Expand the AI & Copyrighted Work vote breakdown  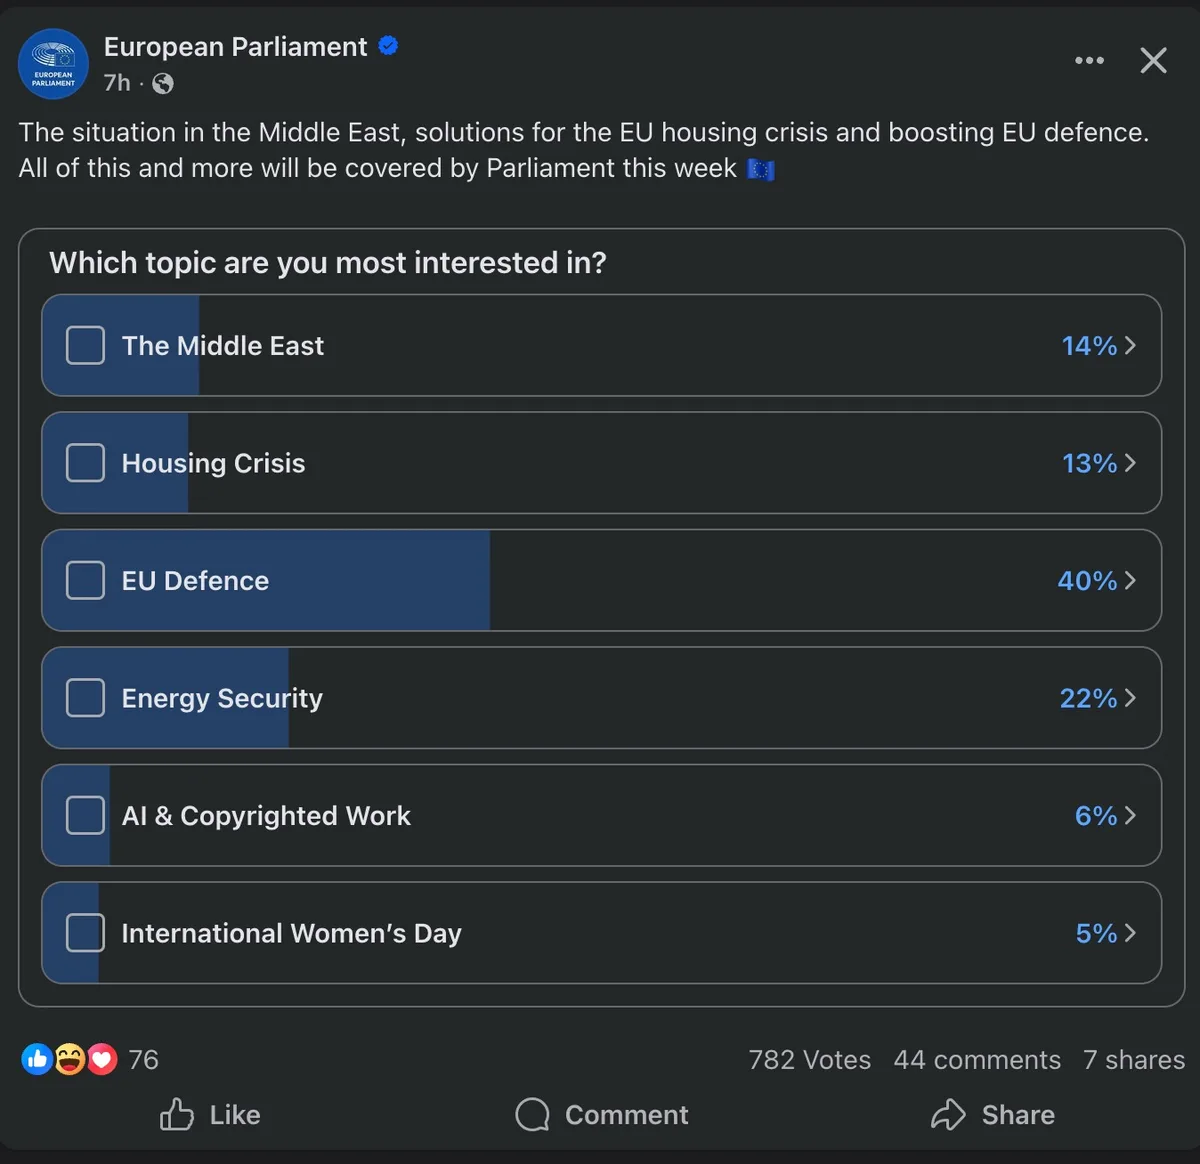click(1131, 816)
